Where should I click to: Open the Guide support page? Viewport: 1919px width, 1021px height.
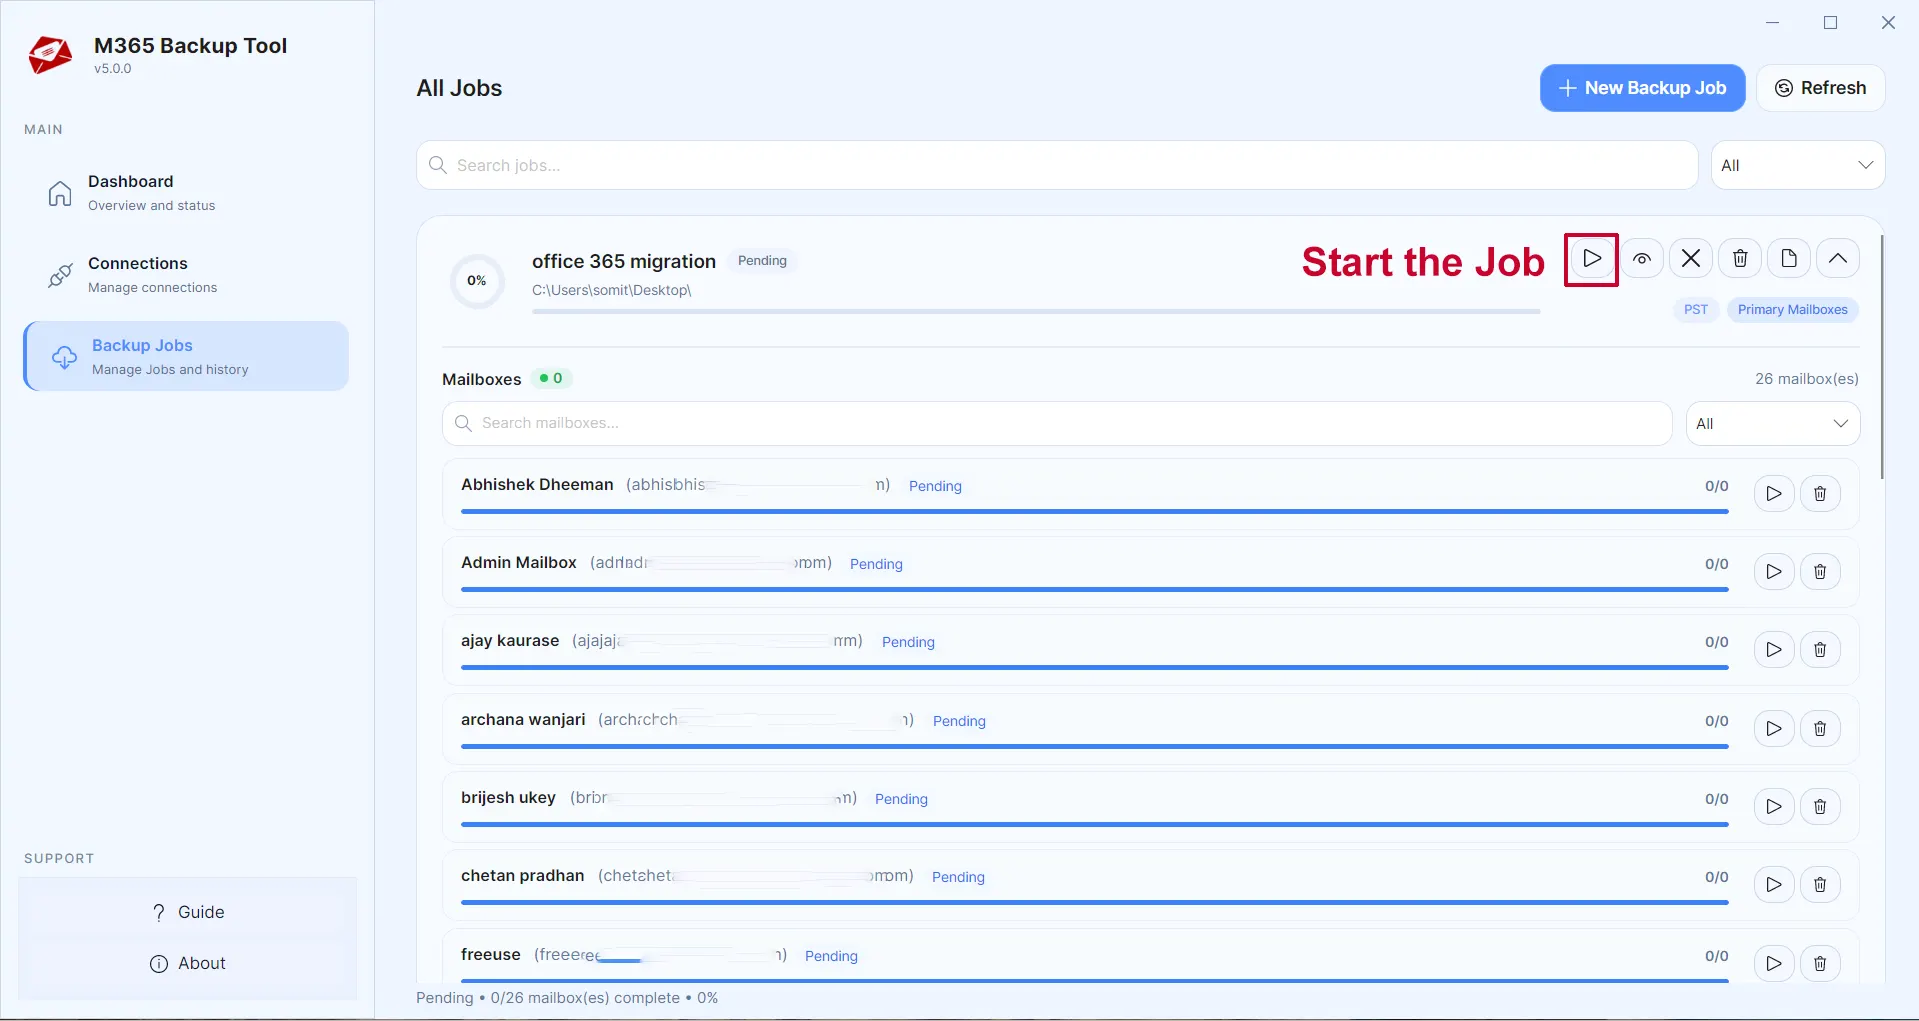pyautogui.click(x=188, y=912)
